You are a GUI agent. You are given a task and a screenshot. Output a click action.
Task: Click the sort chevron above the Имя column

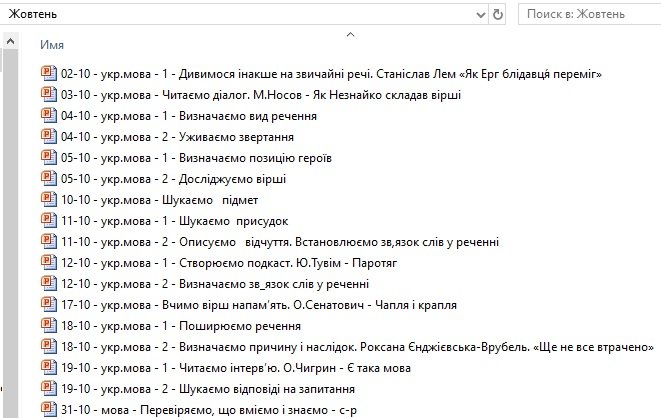349,35
